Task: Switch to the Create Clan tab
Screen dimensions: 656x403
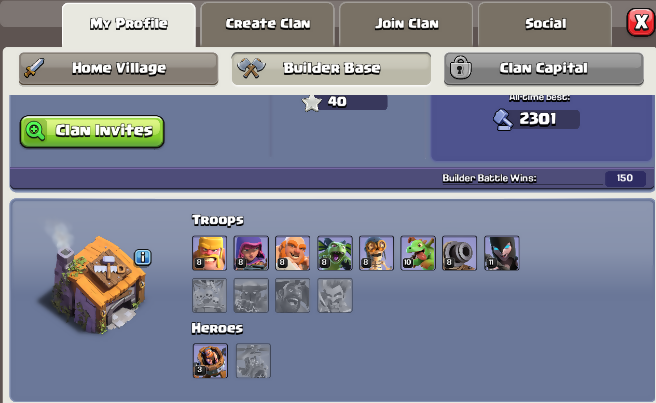Action: [268, 24]
